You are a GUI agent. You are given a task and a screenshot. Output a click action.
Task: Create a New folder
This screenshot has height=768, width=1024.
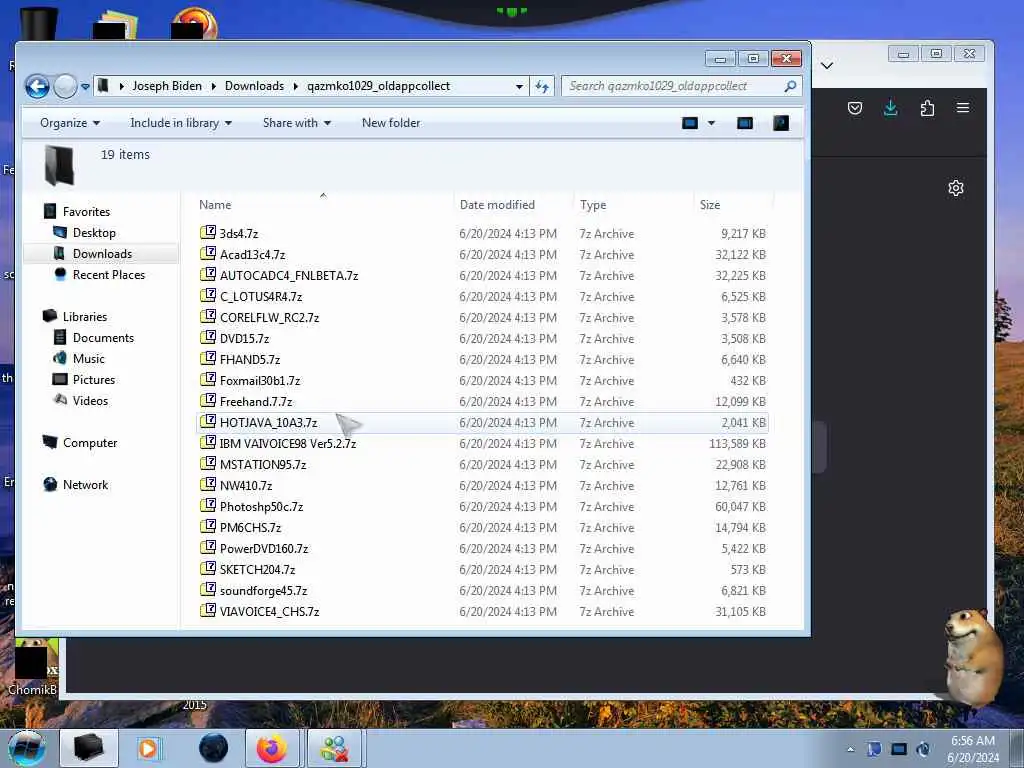tap(391, 123)
